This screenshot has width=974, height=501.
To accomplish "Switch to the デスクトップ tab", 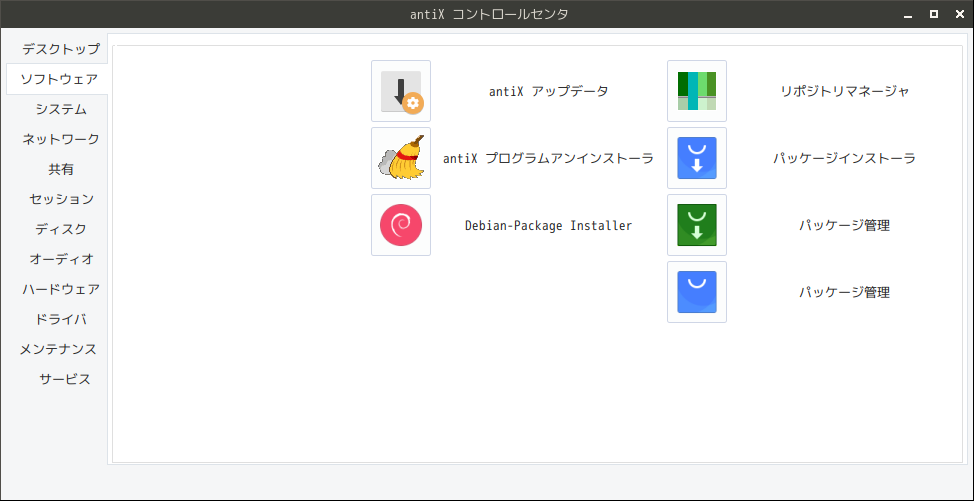I will (x=60, y=48).
